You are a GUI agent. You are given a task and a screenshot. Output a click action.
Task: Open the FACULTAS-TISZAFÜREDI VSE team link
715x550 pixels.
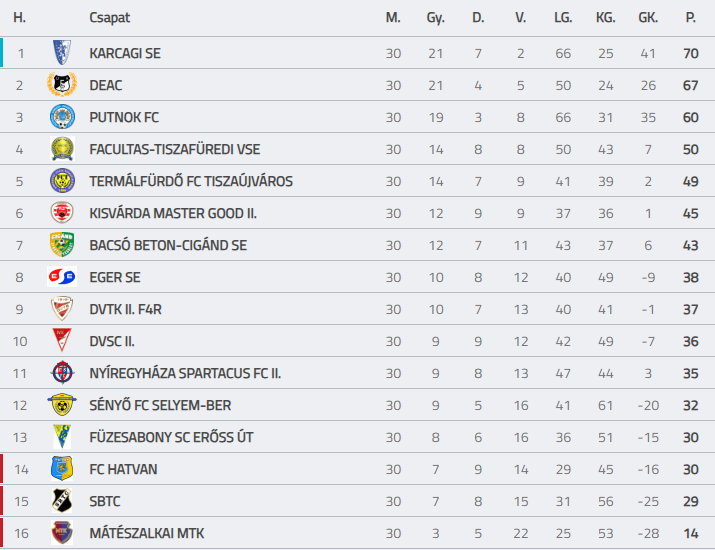[x=175, y=149]
